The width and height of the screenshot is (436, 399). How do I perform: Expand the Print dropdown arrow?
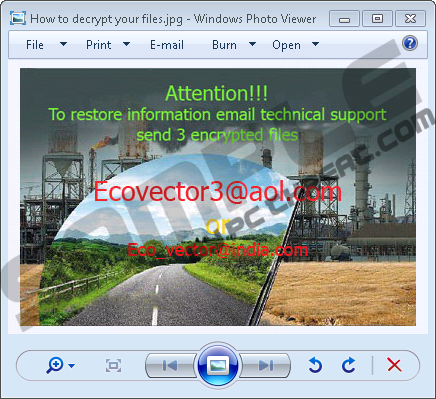(126, 44)
